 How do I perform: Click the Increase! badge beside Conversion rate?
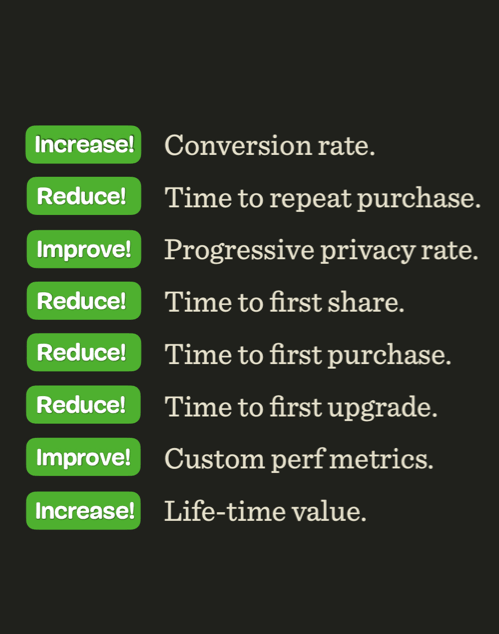83,144
